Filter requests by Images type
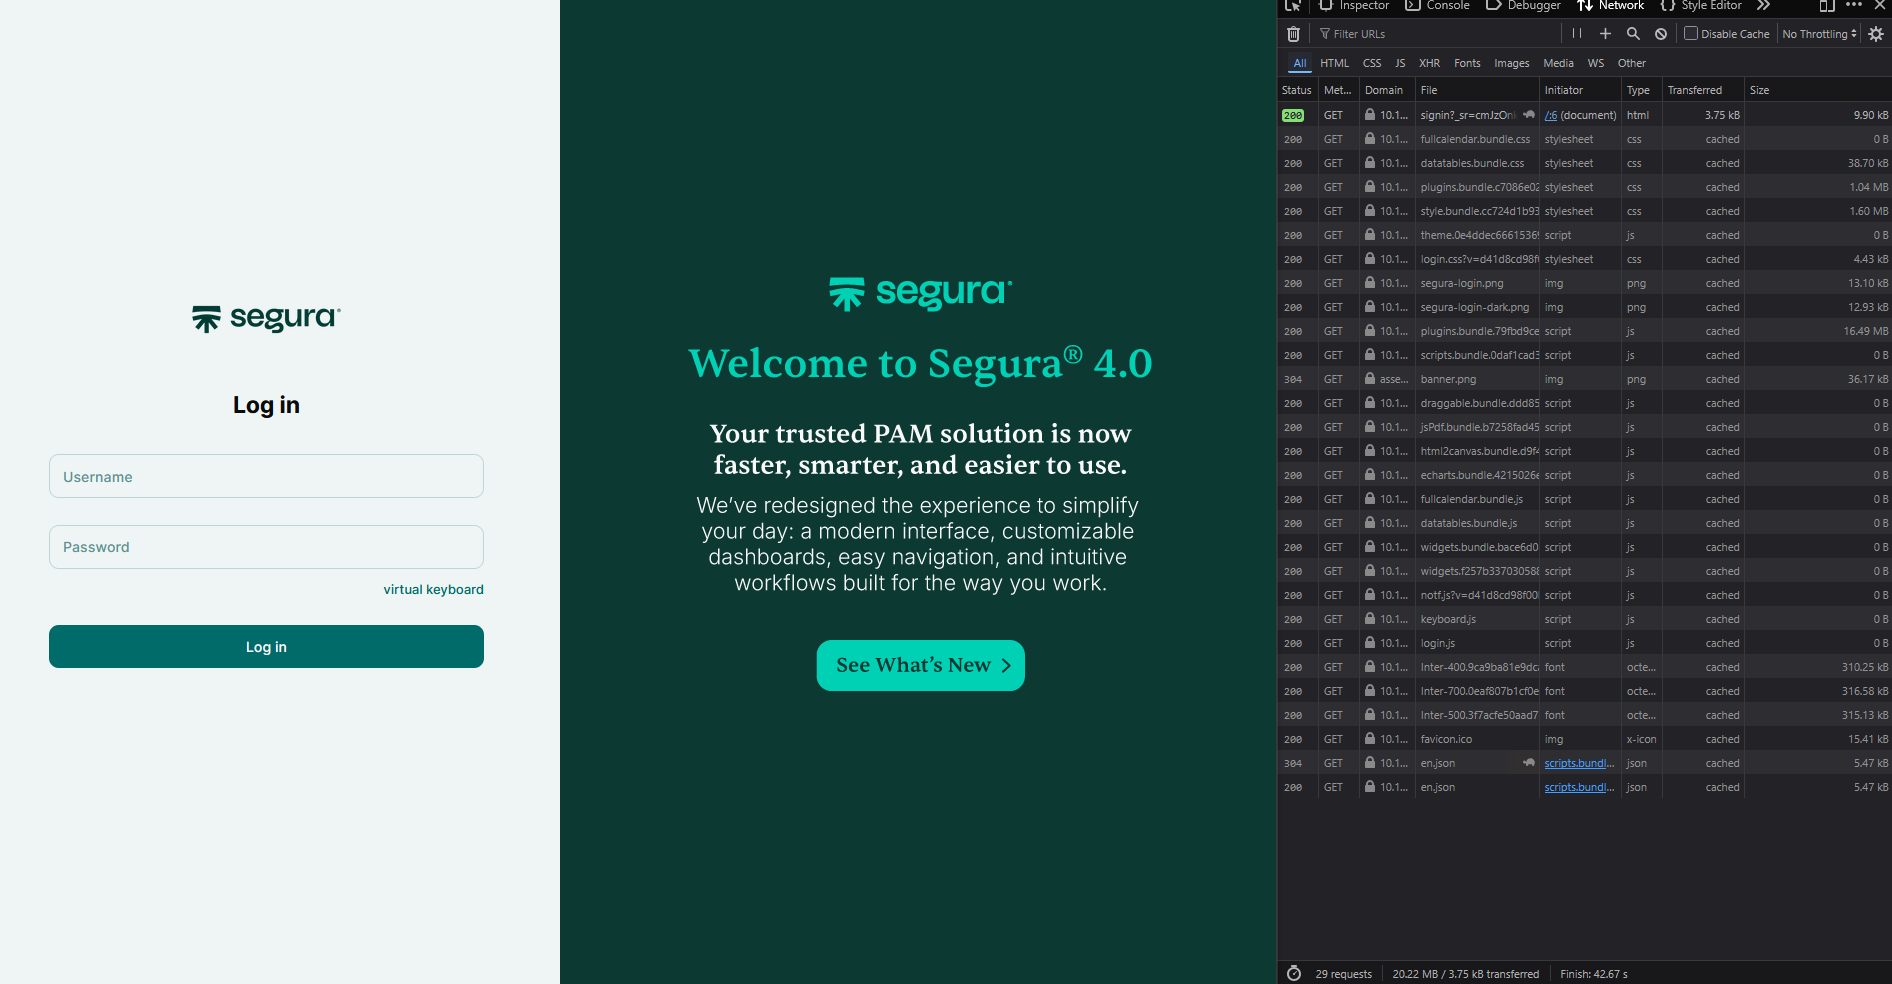This screenshot has width=1892, height=984. 1511,63
